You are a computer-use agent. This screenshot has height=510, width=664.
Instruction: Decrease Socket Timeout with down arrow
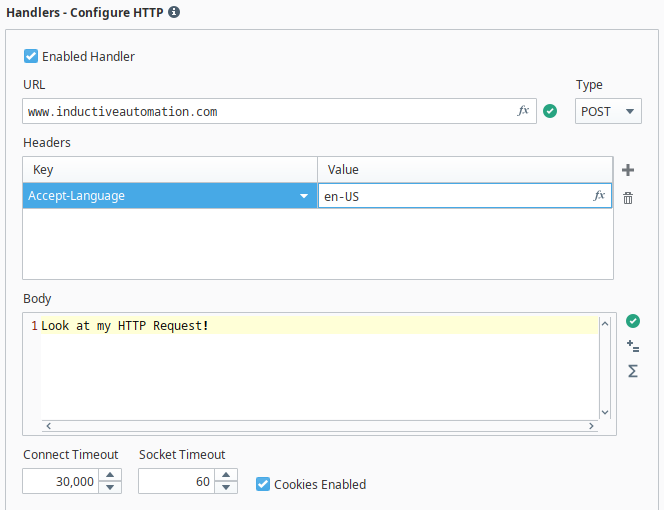point(226,487)
